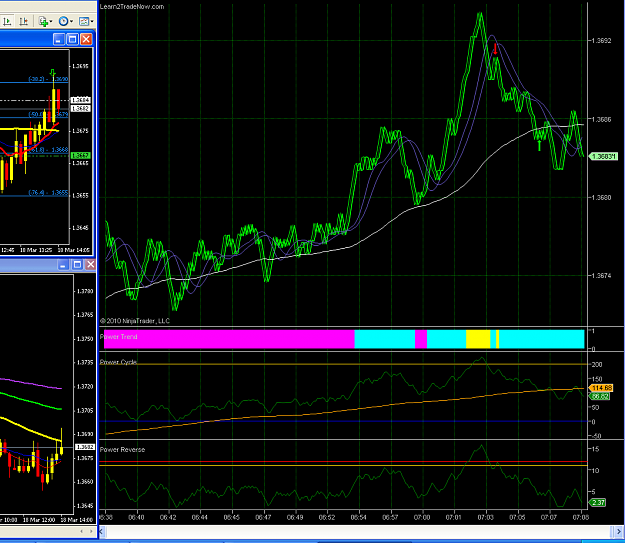Click the Power Cycle panel label
Screen dimensions: 625x543
[x=118, y=362]
